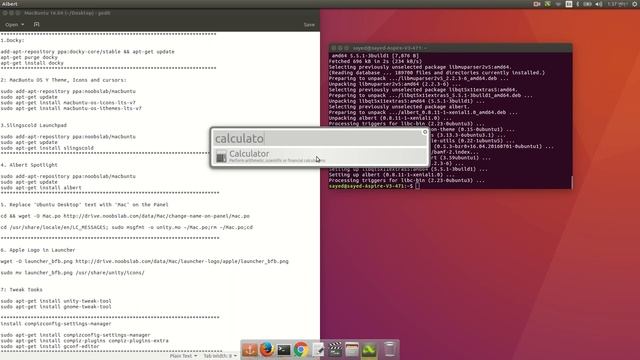Click the terminal scrollbar handle

[571, 182]
